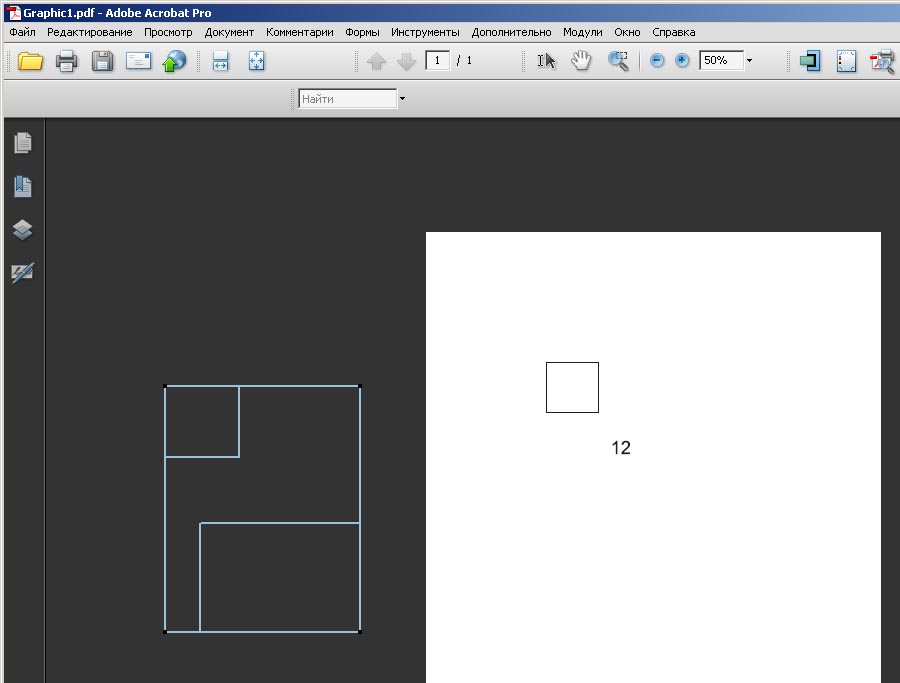
Task: Click the Найти search field
Action: pyautogui.click(x=347, y=99)
